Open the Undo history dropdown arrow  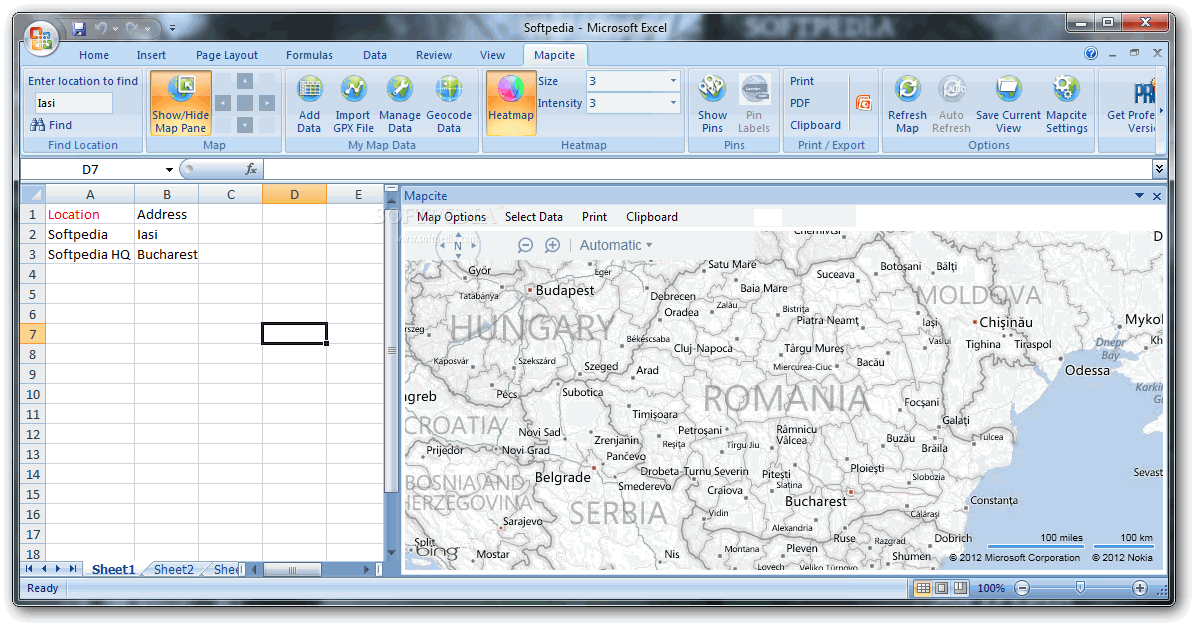tap(116, 29)
